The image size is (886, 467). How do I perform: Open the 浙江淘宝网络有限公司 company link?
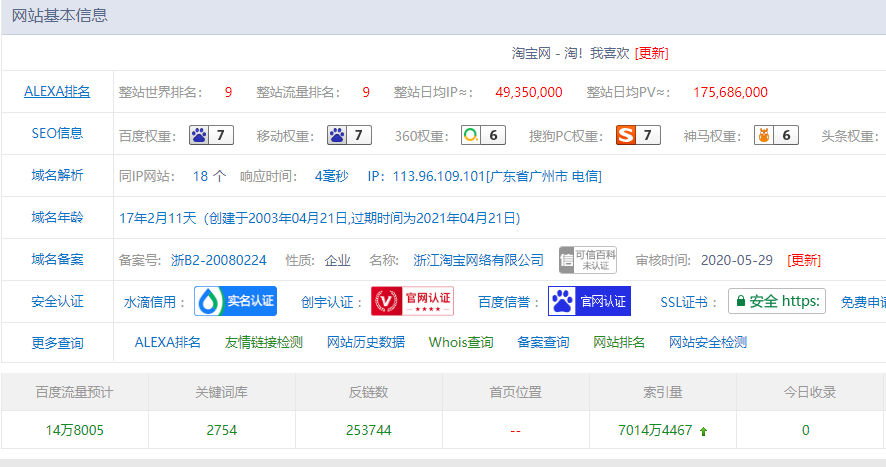coord(479,260)
